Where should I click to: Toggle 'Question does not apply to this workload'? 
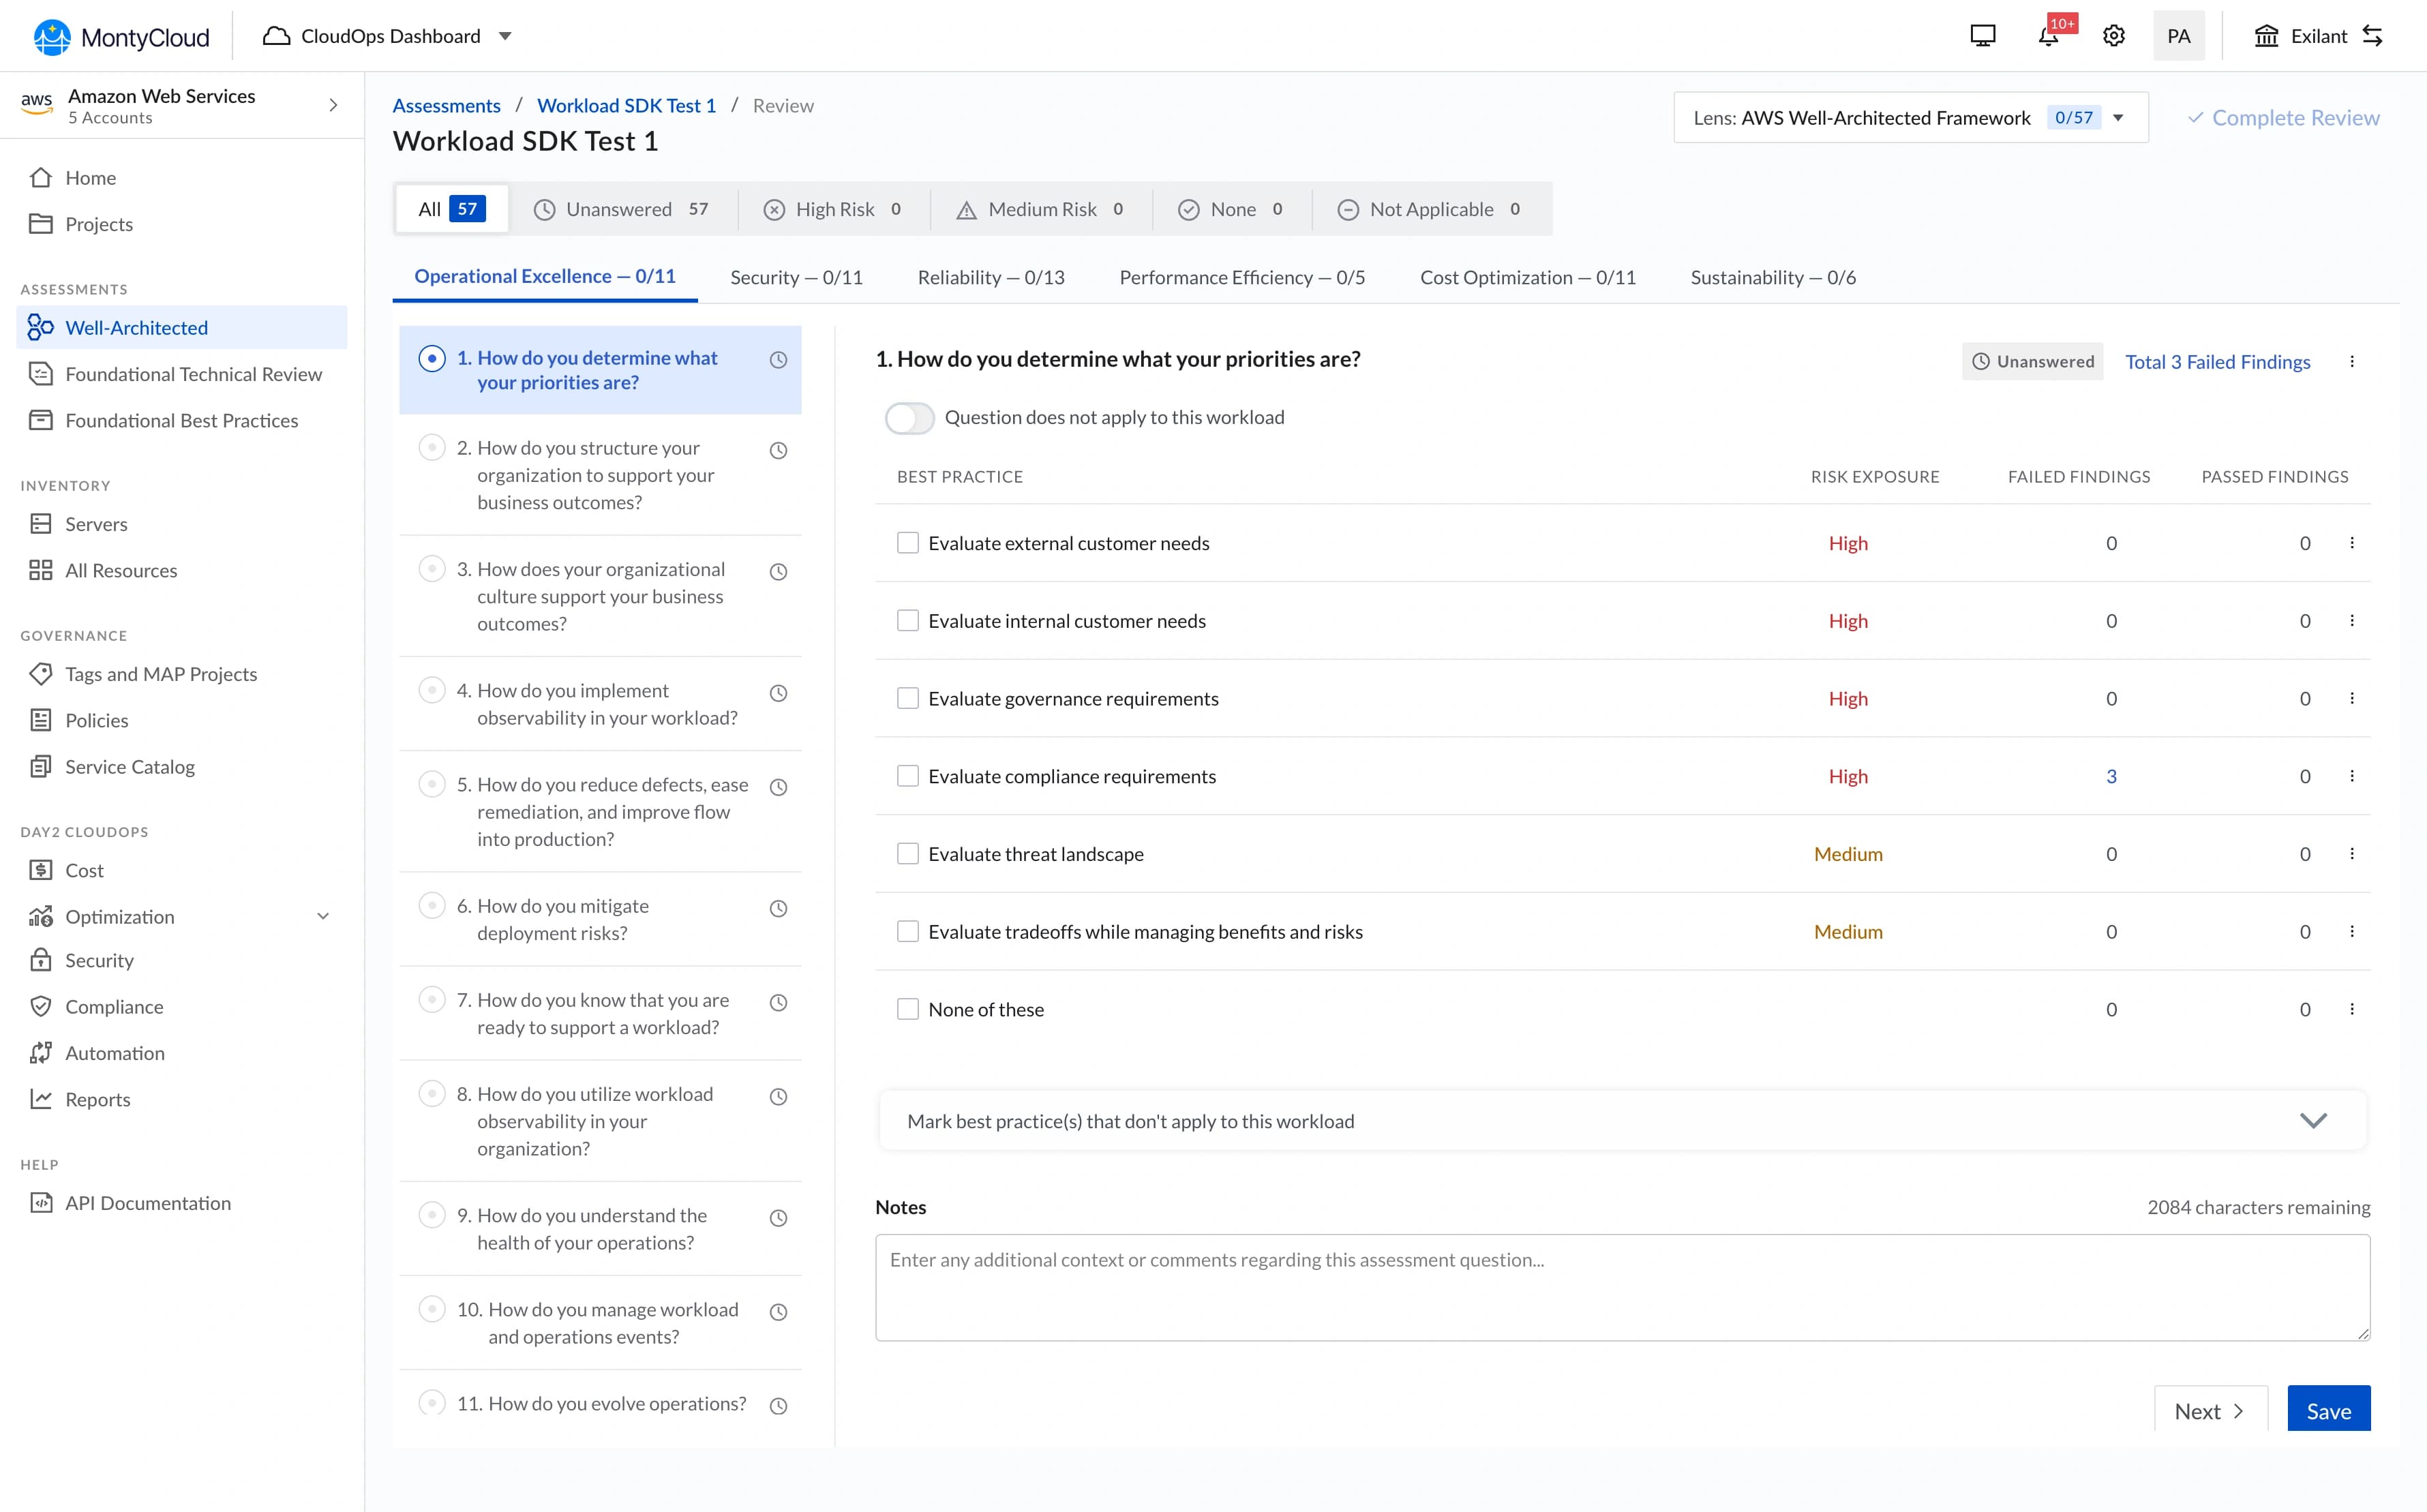tap(909, 417)
